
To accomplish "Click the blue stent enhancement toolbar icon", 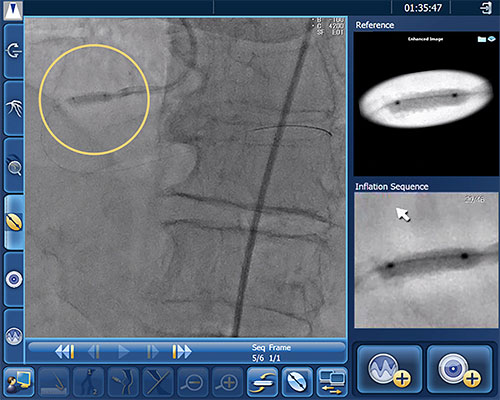I will point(297,381).
